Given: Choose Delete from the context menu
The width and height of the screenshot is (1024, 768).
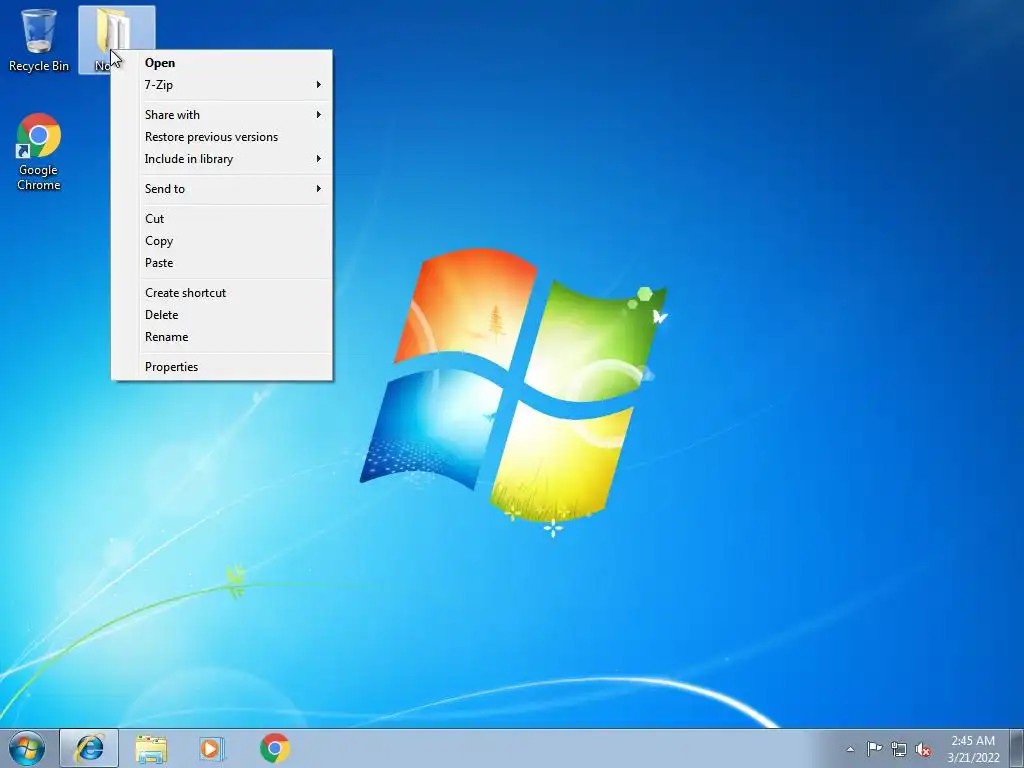Looking at the screenshot, I should click(222, 315).
